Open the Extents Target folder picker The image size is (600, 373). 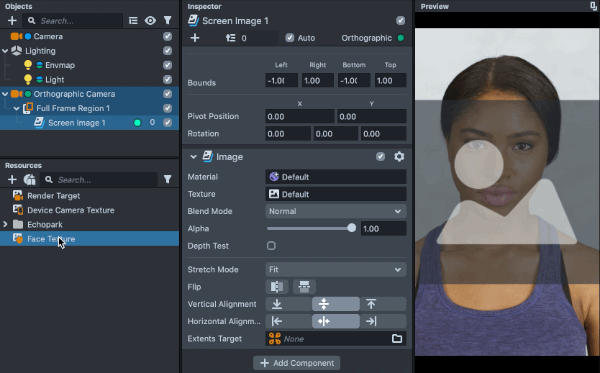pos(397,339)
